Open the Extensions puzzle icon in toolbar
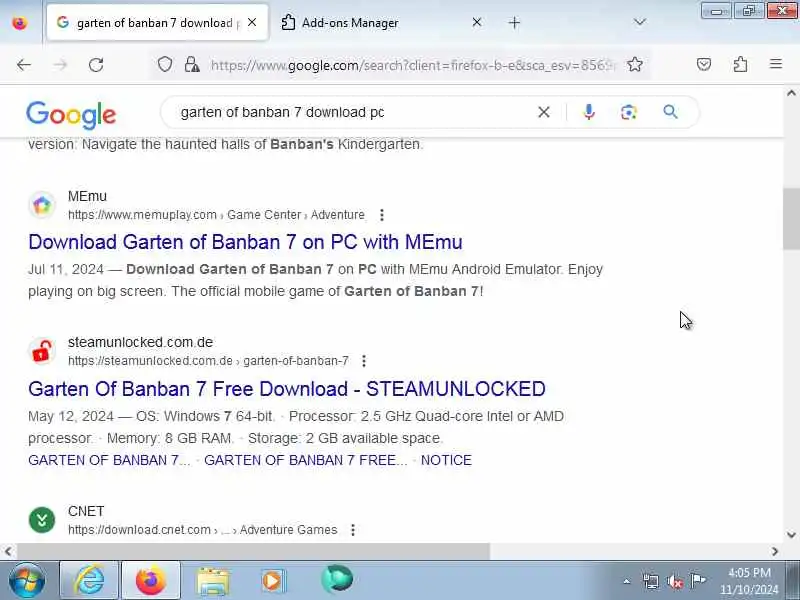The height and width of the screenshot is (600, 800). click(x=740, y=64)
